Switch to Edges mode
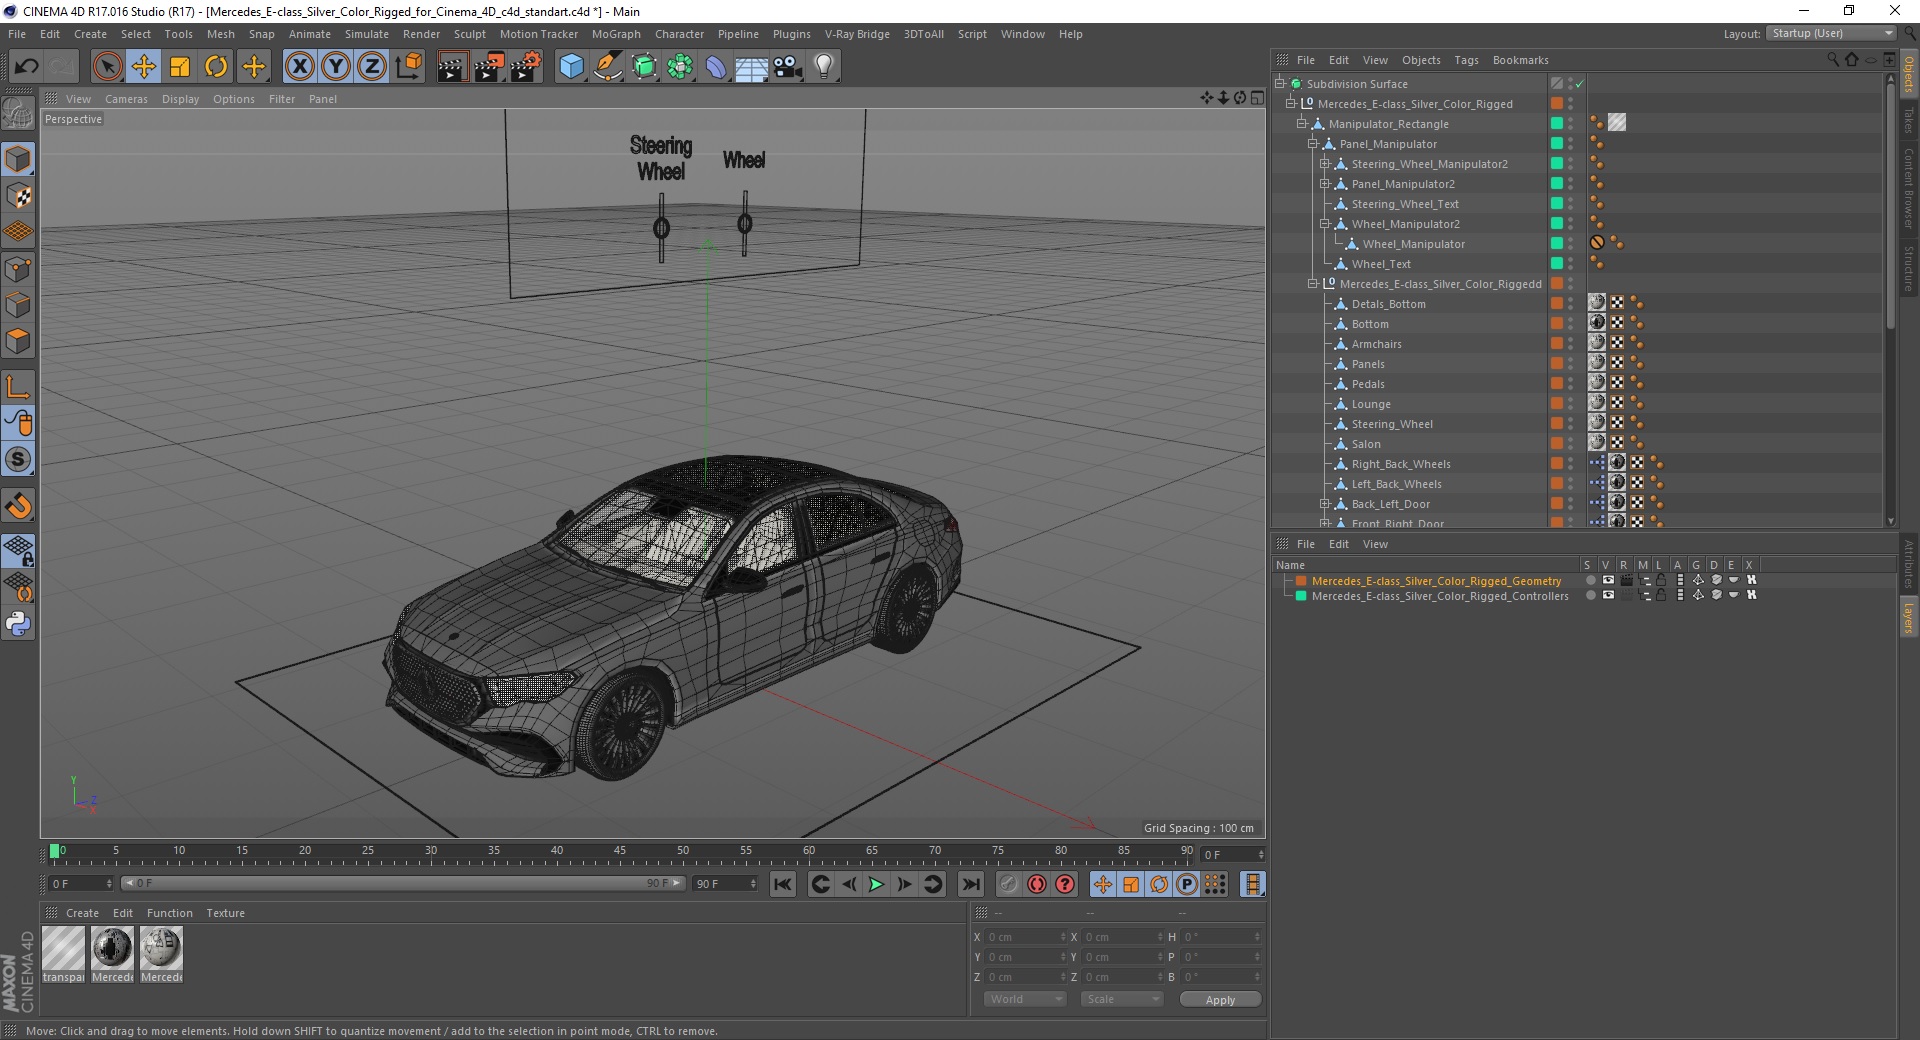 (18, 305)
